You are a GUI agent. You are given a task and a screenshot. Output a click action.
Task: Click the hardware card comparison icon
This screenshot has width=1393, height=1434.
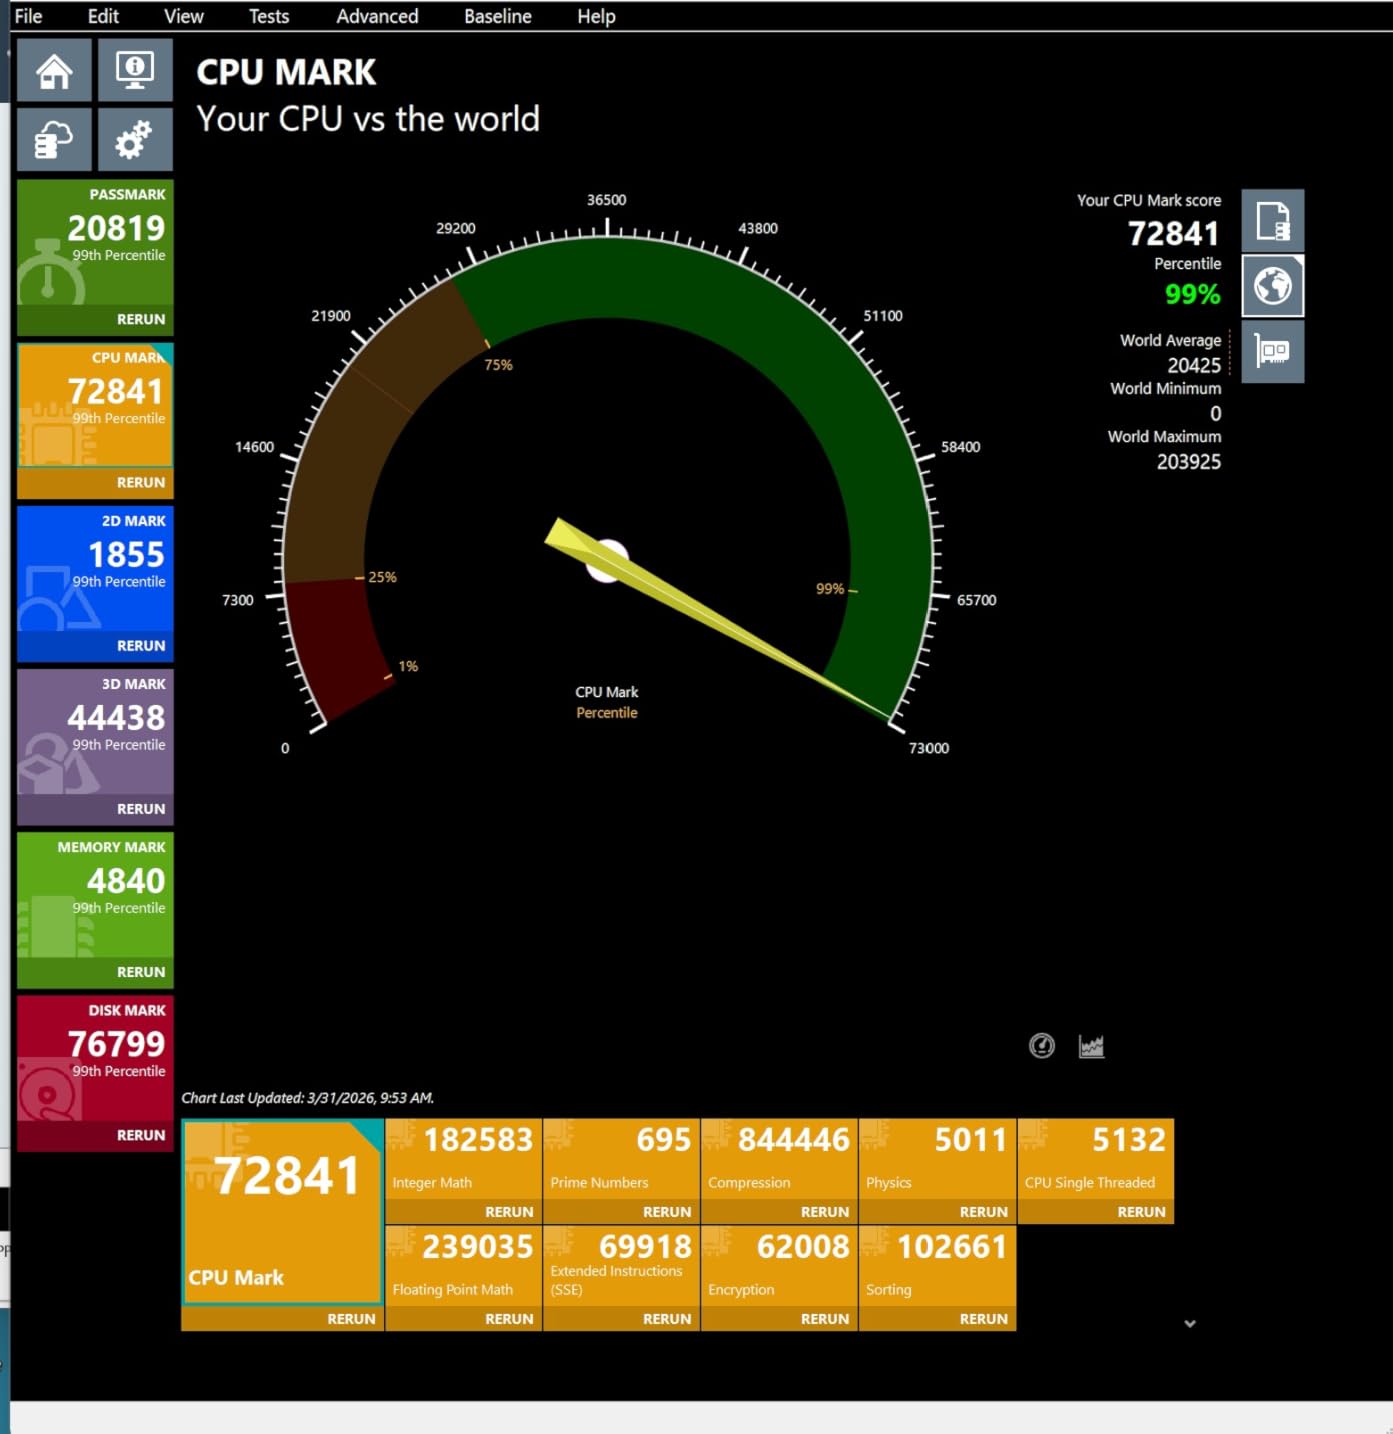[x=1273, y=352]
